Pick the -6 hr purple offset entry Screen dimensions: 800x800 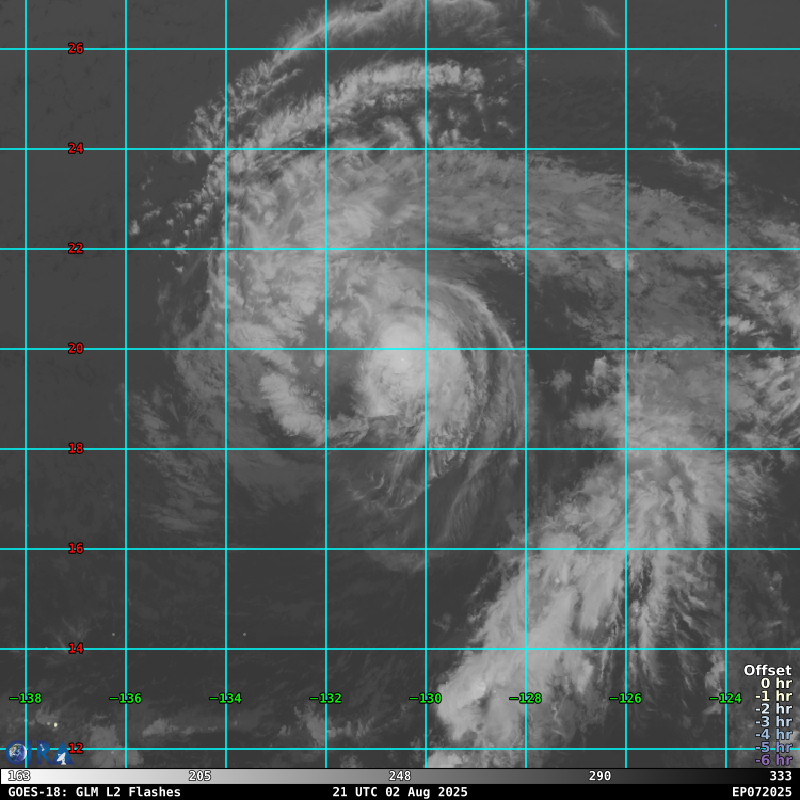coord(773,759)
